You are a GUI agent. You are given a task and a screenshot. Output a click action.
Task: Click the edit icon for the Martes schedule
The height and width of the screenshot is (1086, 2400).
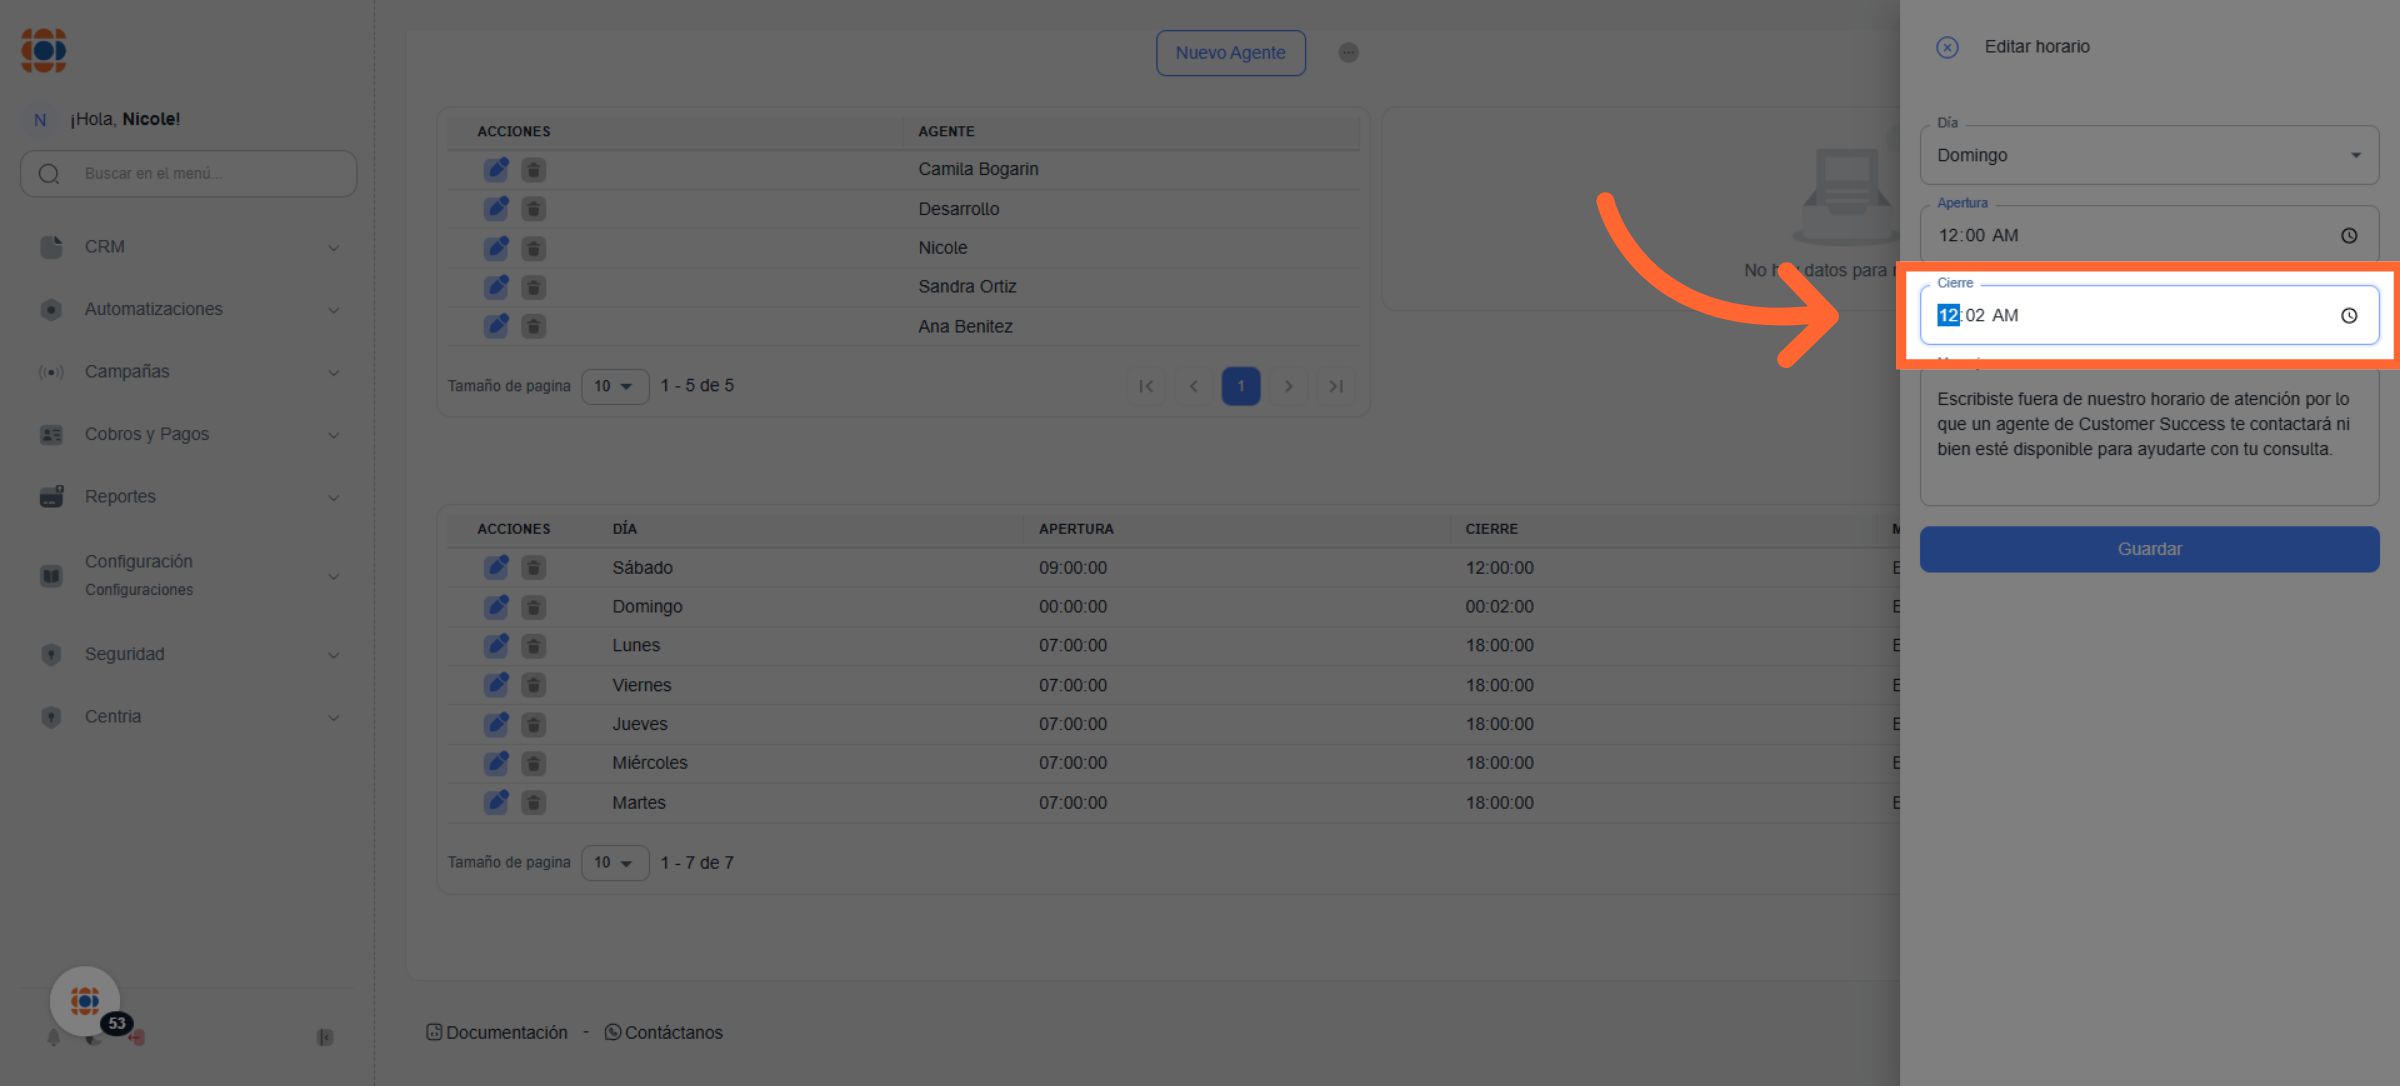click(x=496, y=803)
